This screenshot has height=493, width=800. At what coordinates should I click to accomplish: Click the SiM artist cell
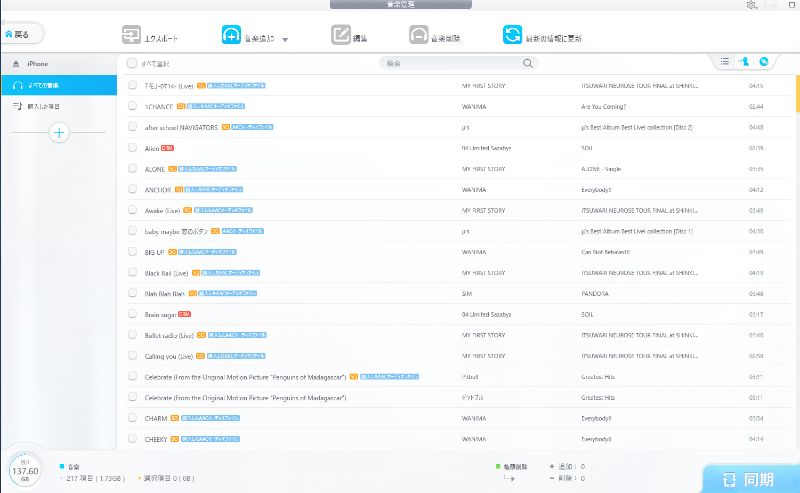(466, 293)
